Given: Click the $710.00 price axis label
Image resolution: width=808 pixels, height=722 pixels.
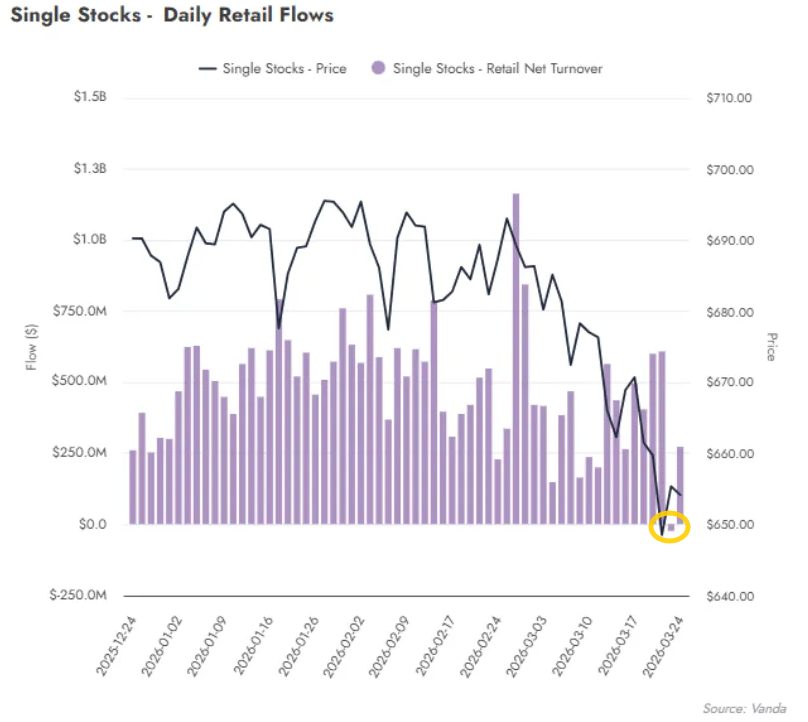Looking at the screenshot, I should [727, 98].
